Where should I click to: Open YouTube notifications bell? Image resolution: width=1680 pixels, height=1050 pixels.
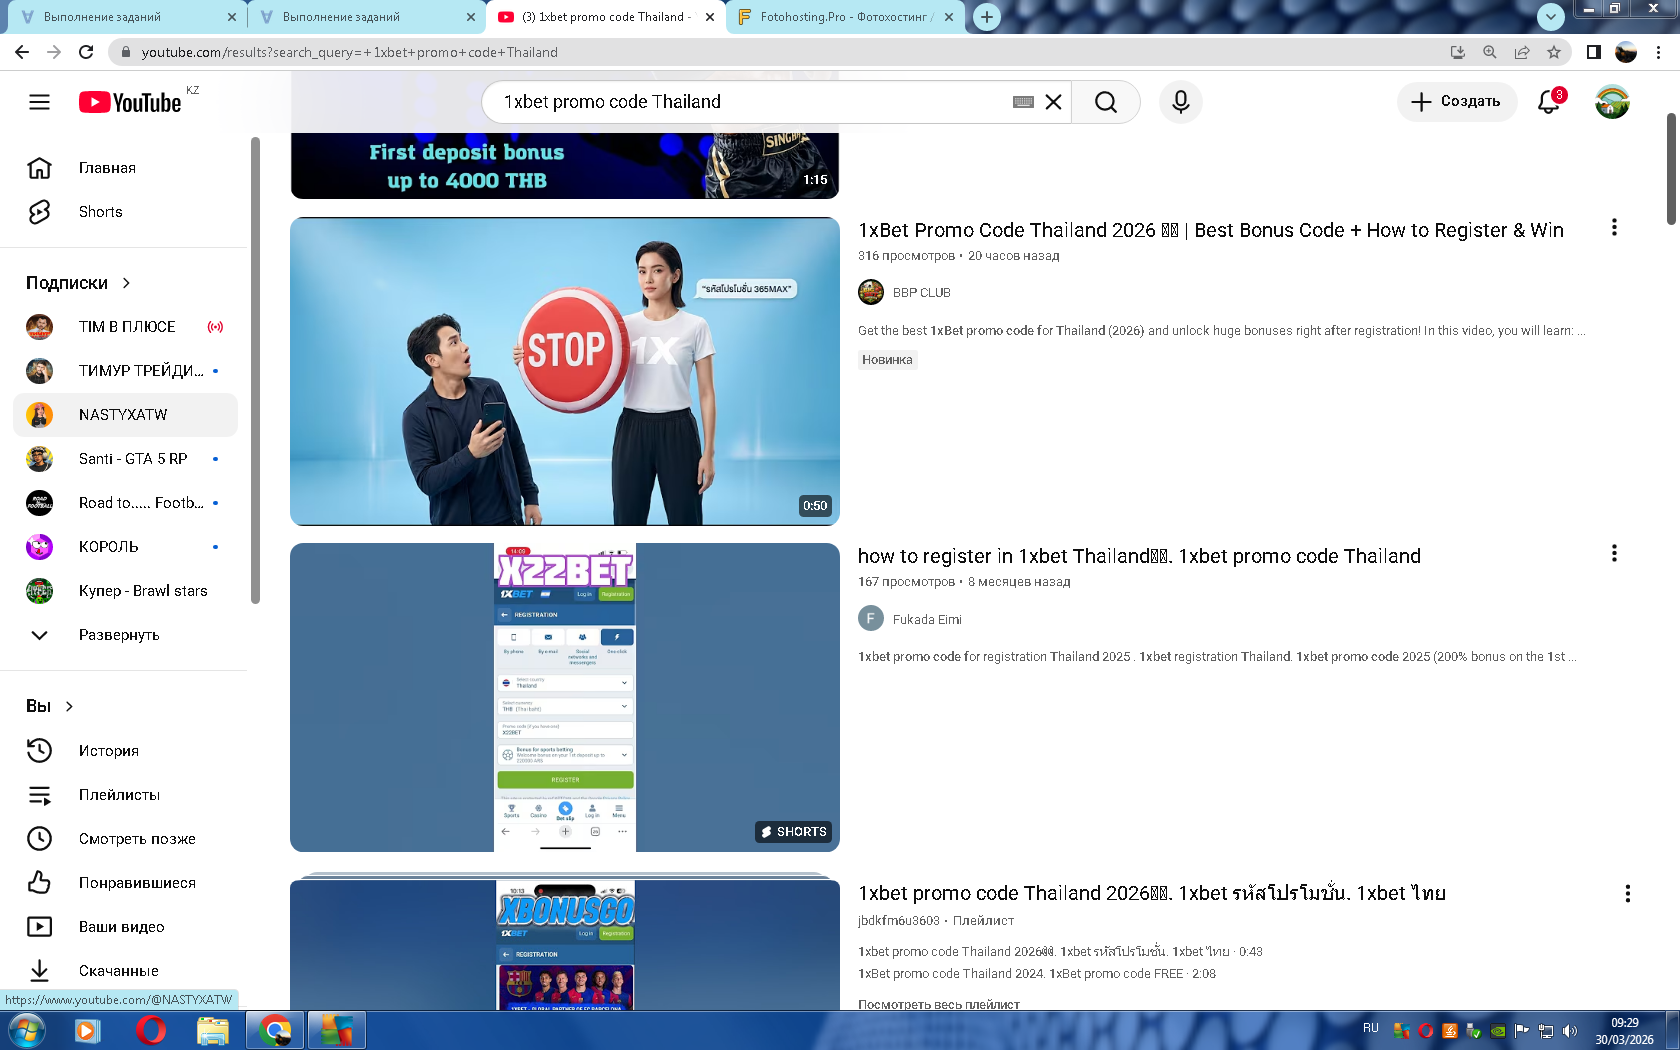click(1549, 101)
